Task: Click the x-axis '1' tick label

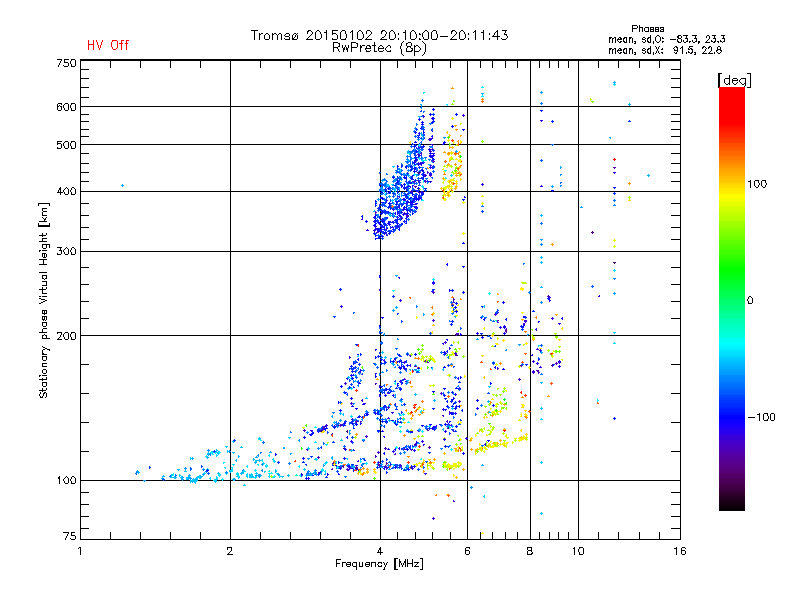Action: (80, 551)
